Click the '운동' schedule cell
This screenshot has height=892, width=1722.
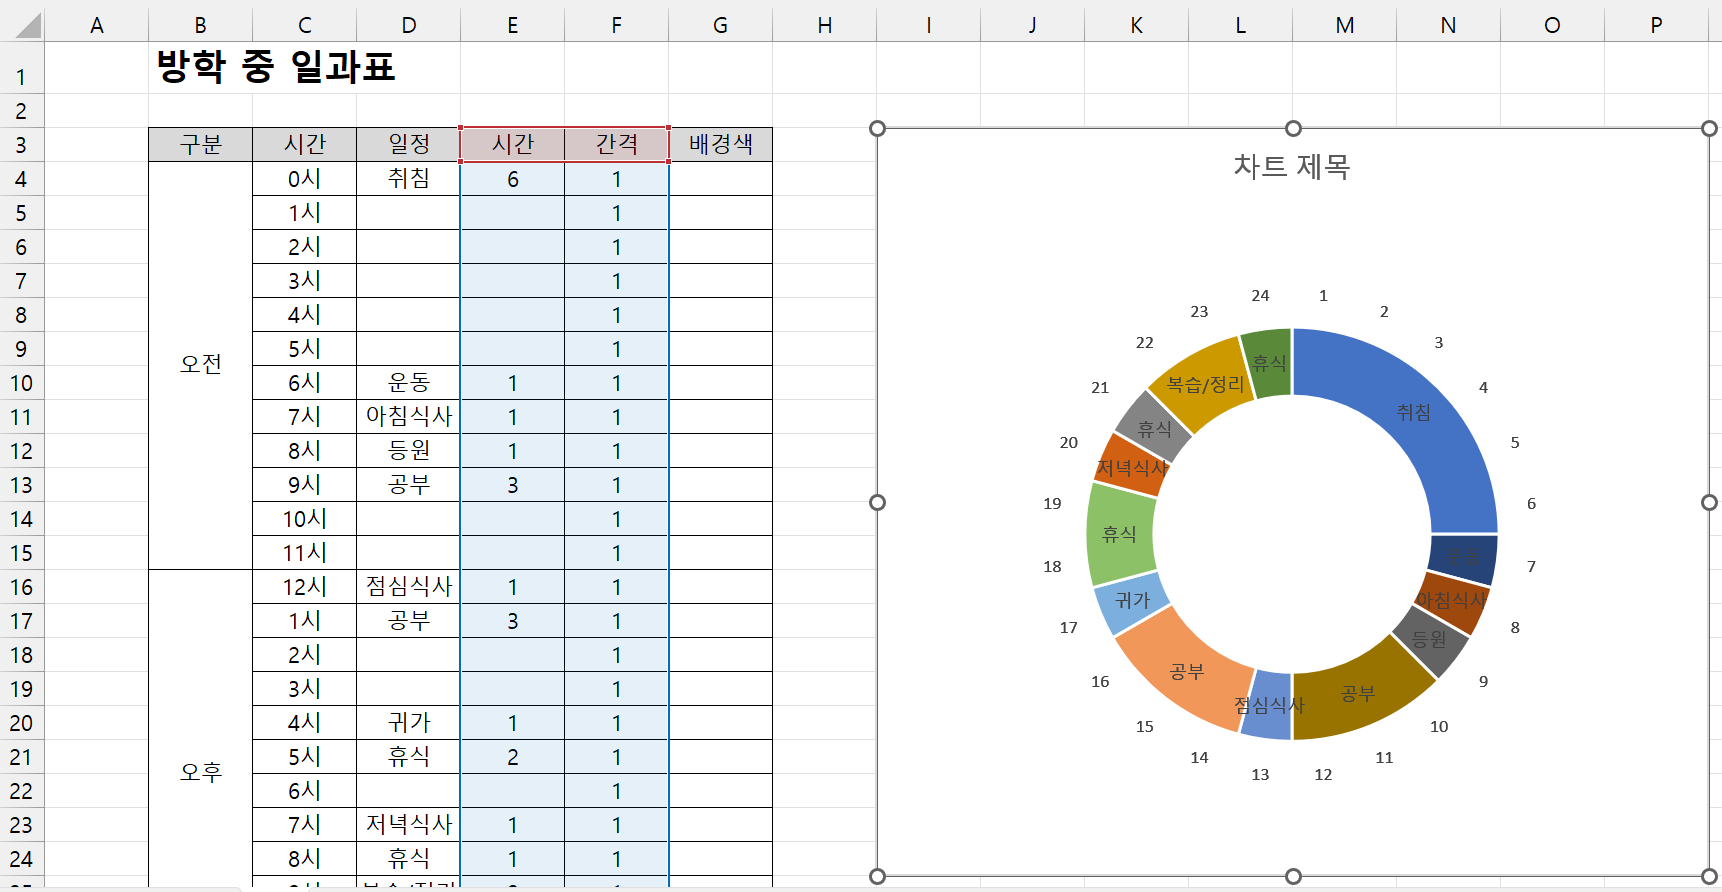409,383
